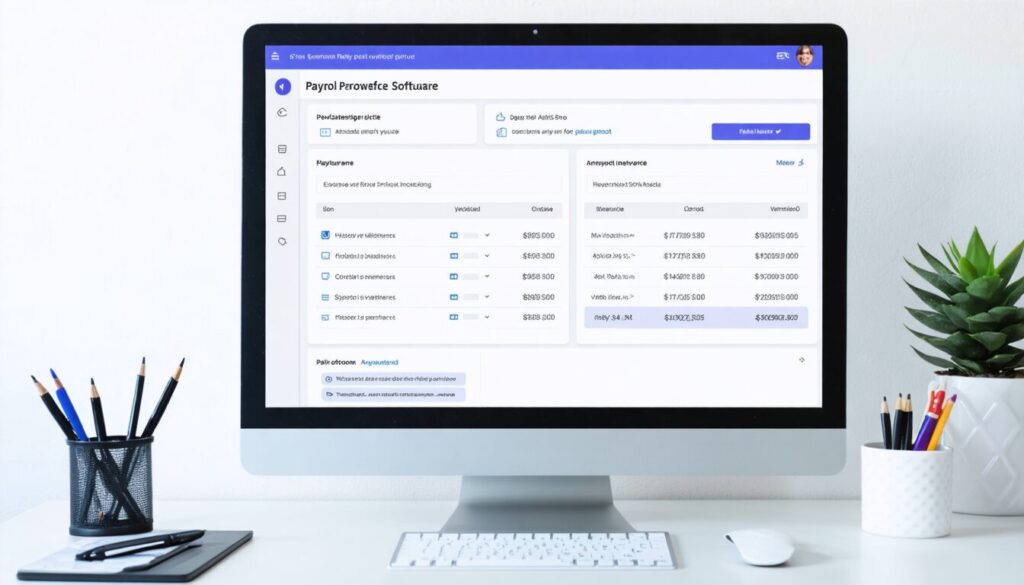Click blue badge icon in fifth left-table row

point(454,317)
